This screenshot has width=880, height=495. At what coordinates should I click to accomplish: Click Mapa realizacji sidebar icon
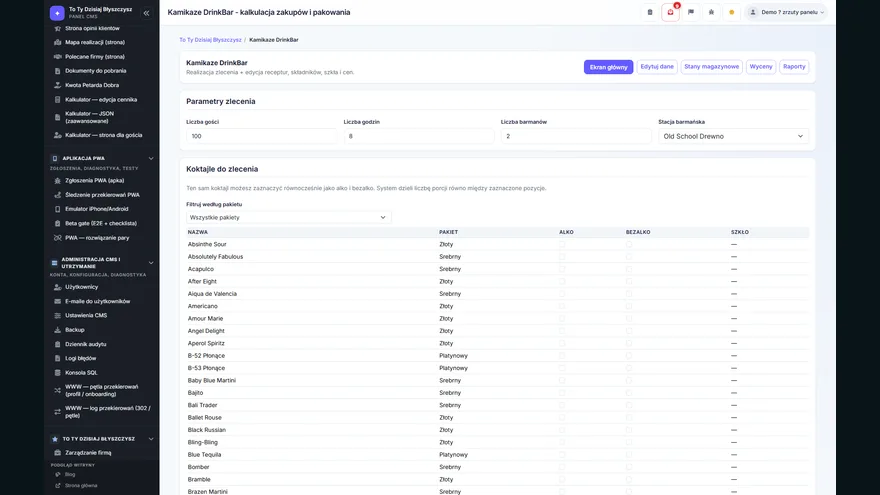(57, 42)
